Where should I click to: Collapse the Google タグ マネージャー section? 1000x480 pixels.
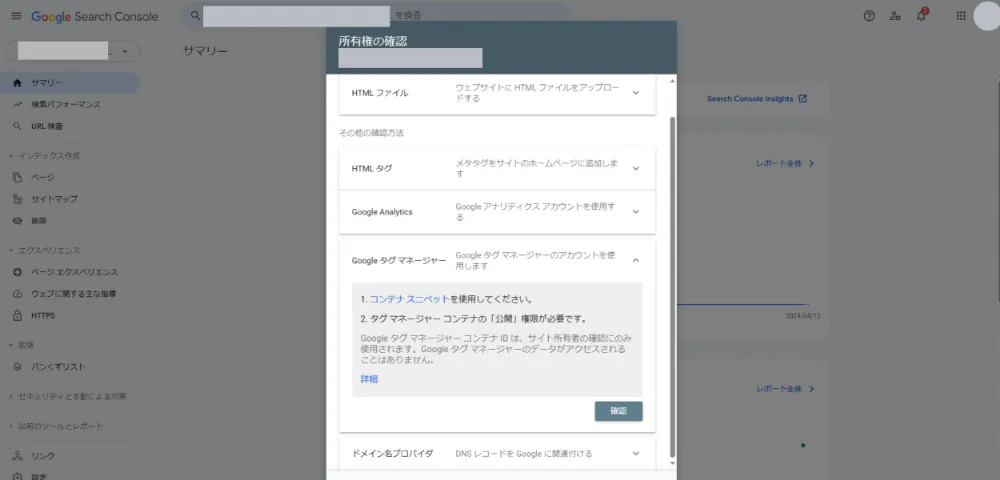pyautogui.click(x=635, y=260)
